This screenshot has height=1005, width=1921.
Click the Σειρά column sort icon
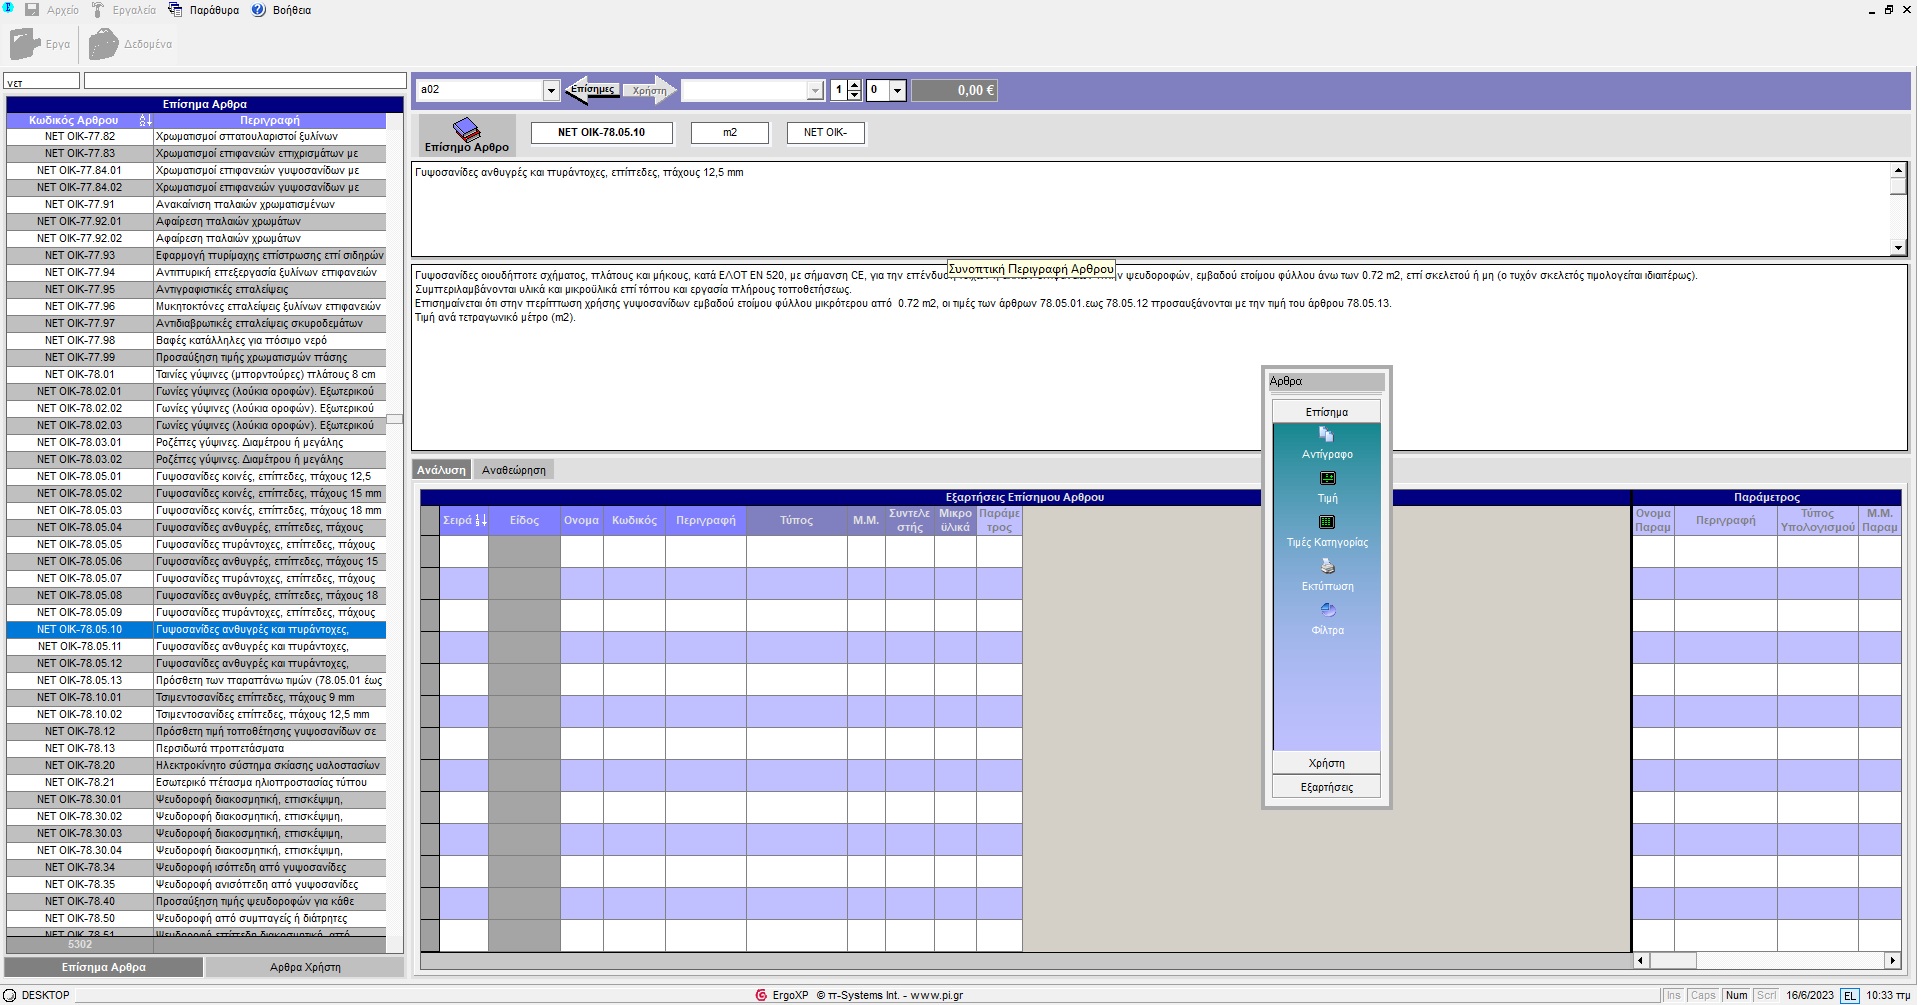481,520
